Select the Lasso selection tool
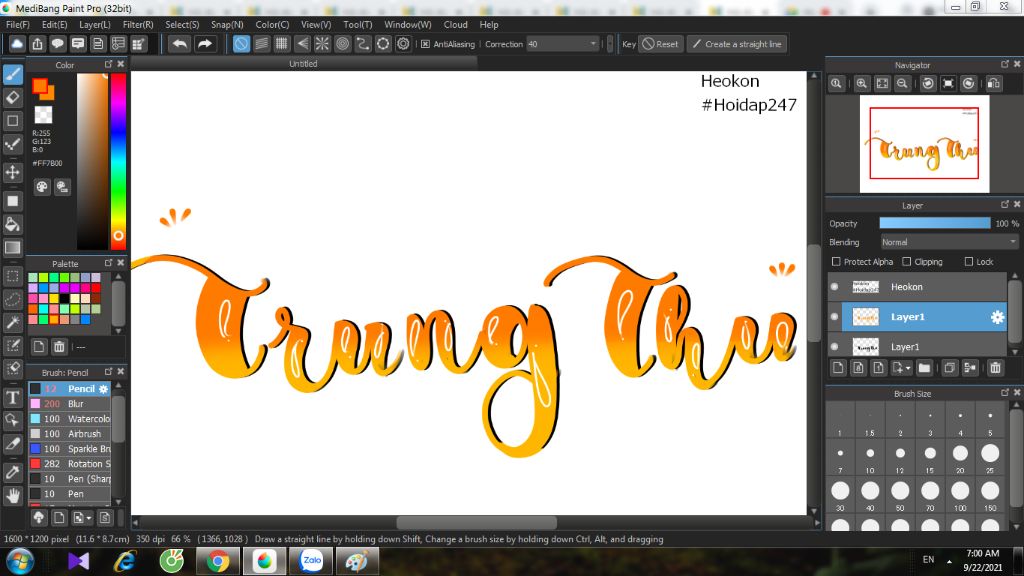The image size is (1024, 576). pyautogui.click(x=12, y=299)
